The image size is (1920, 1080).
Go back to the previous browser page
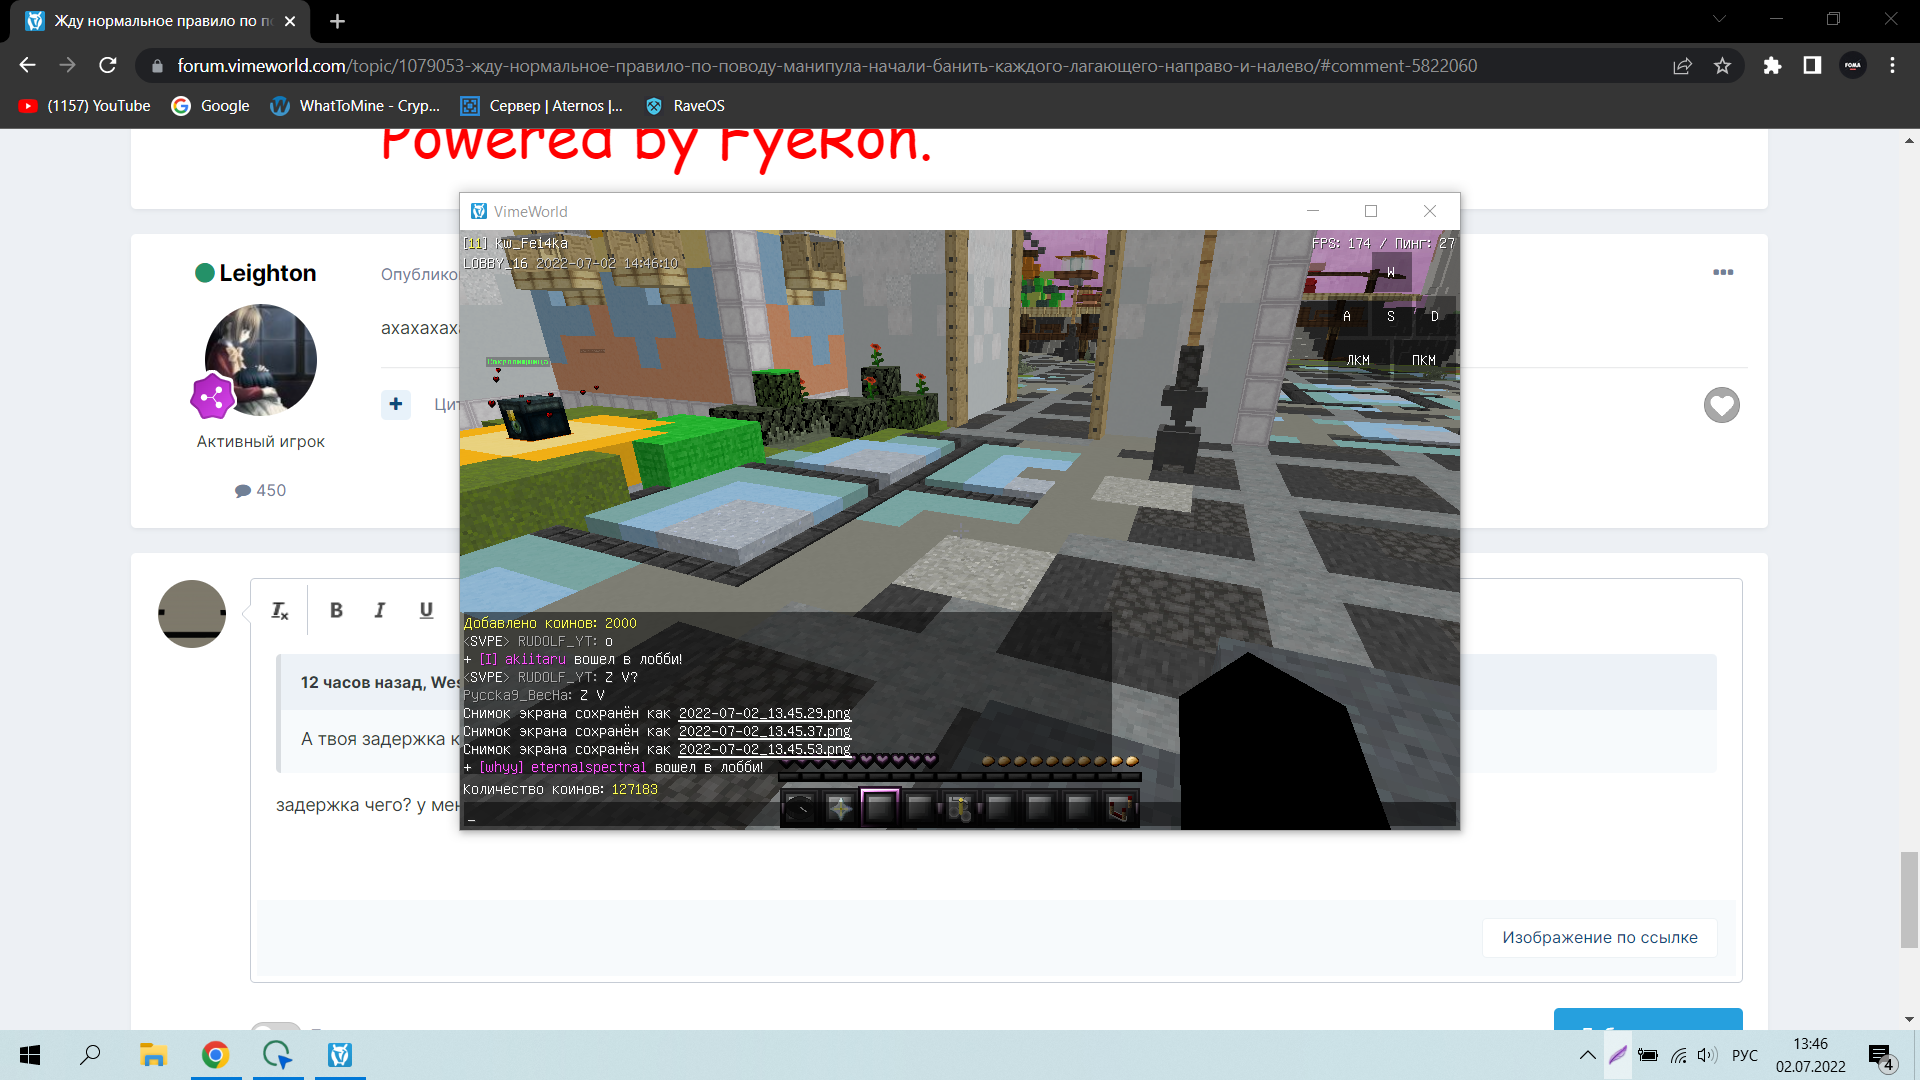27,65
